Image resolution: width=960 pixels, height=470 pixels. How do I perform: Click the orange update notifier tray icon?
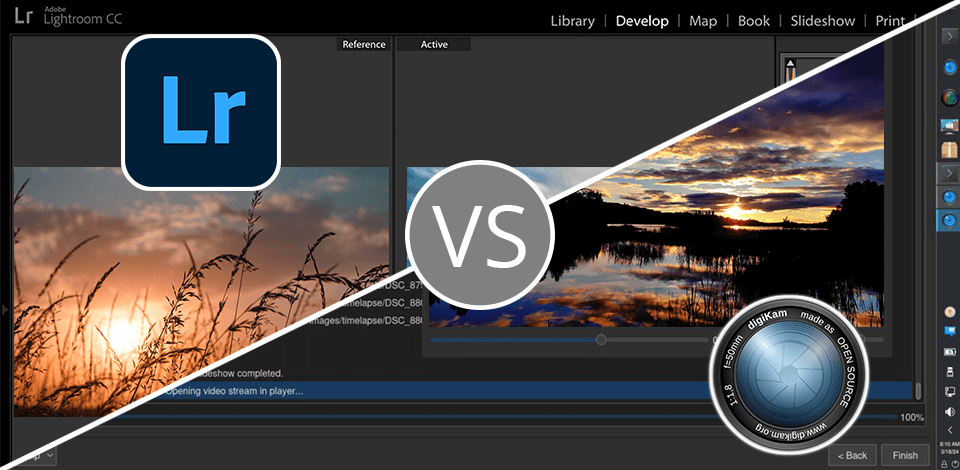[x=950, y=311]
